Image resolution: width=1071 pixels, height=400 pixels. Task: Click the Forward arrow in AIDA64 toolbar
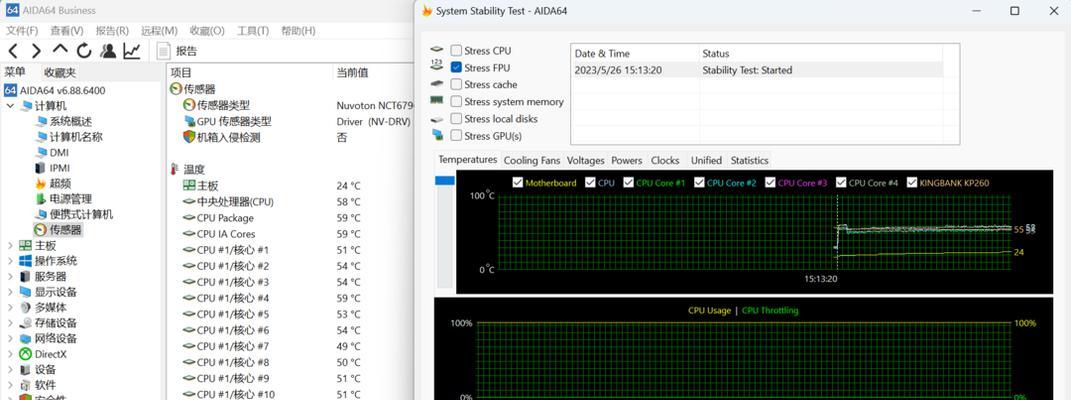[x=36, y=51]
